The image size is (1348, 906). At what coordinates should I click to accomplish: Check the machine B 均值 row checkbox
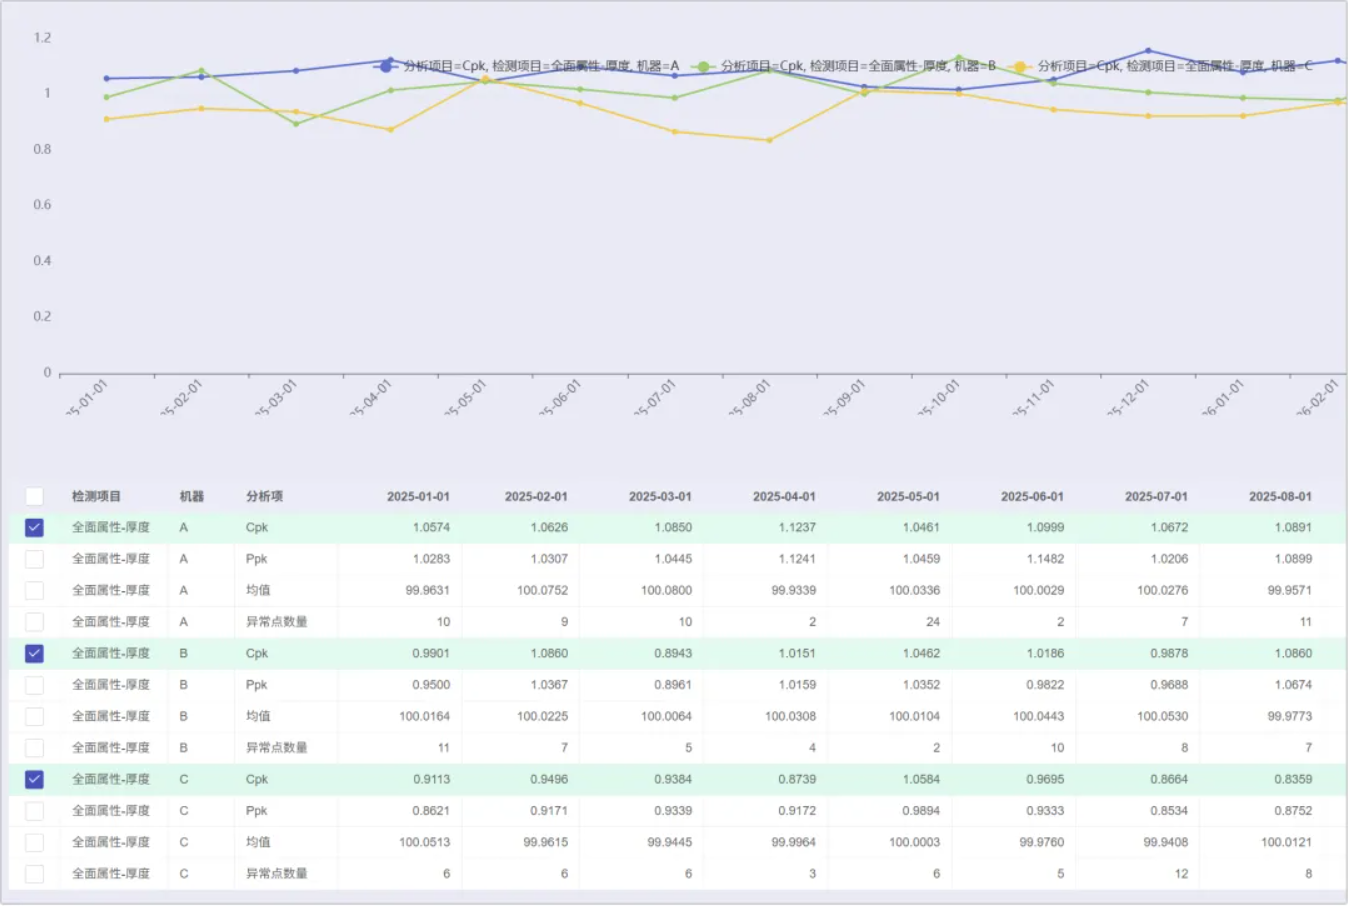point(34,716)
